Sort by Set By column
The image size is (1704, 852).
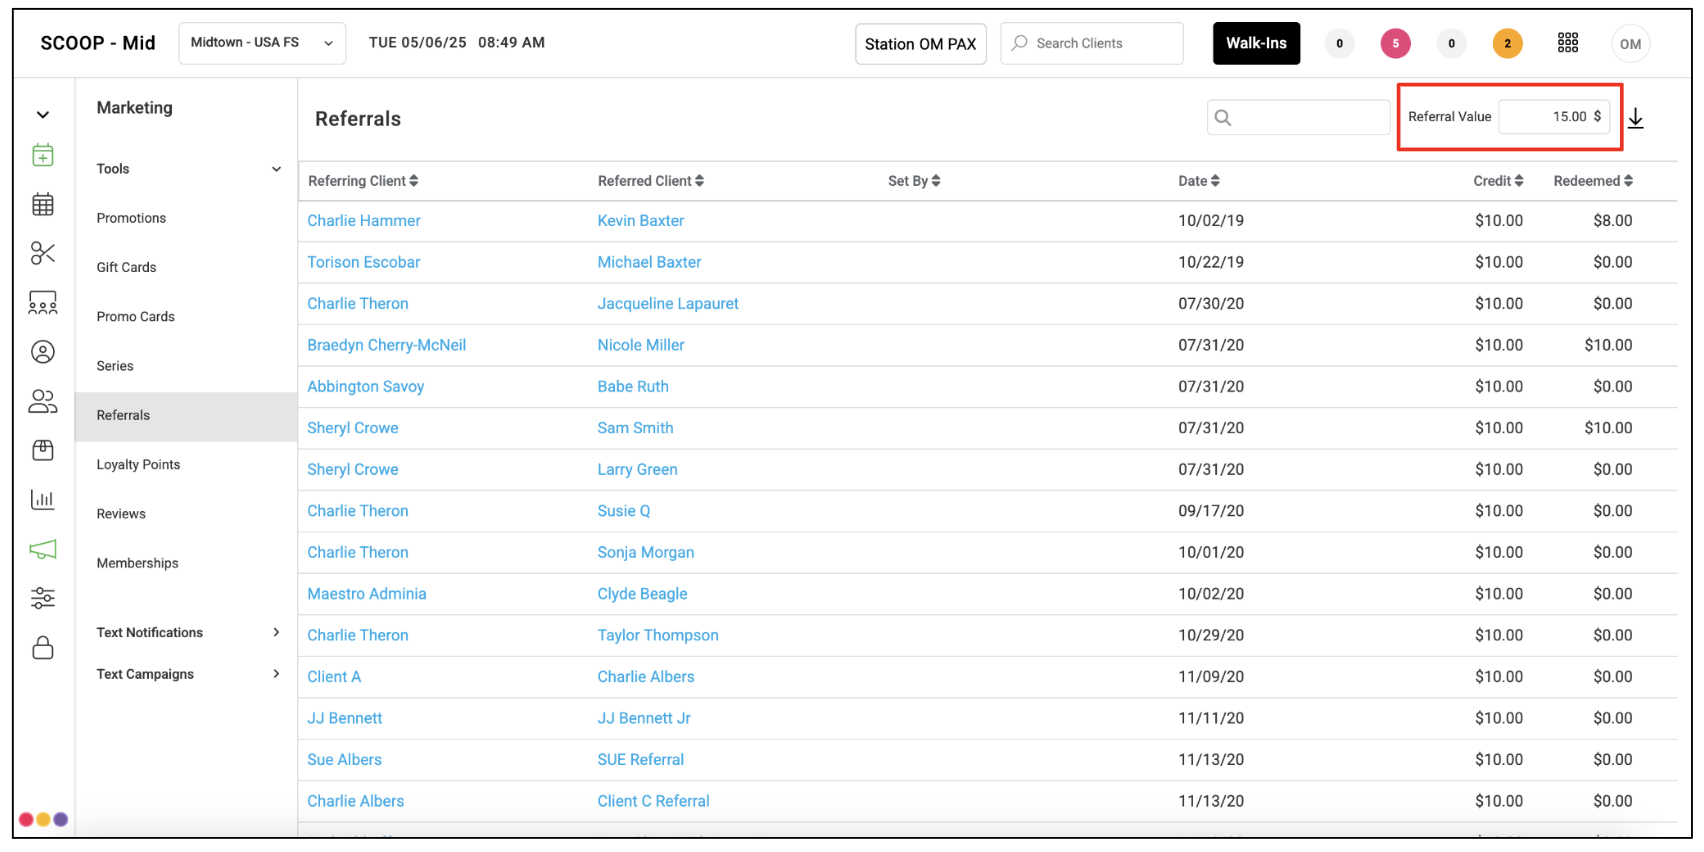[914, 181]
